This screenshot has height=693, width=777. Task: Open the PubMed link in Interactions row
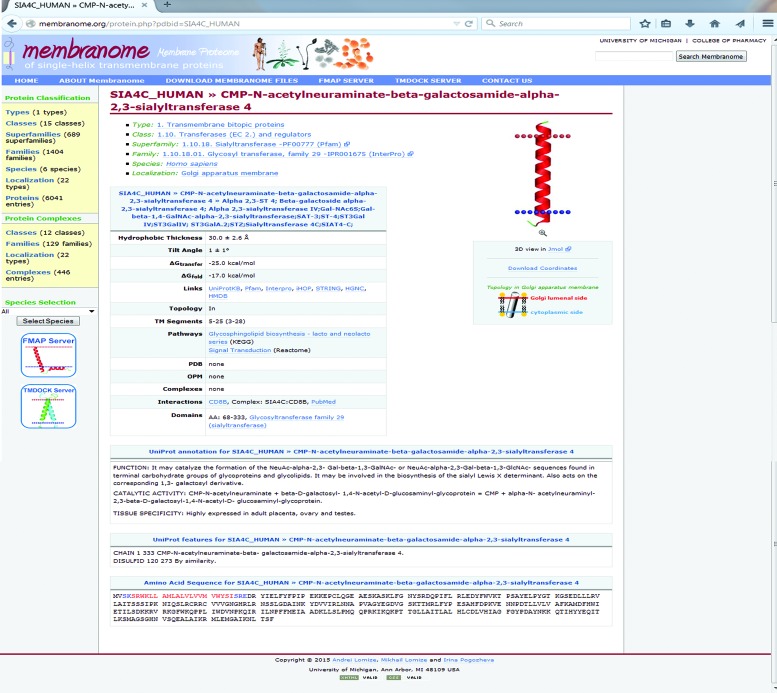pos(324,402)
